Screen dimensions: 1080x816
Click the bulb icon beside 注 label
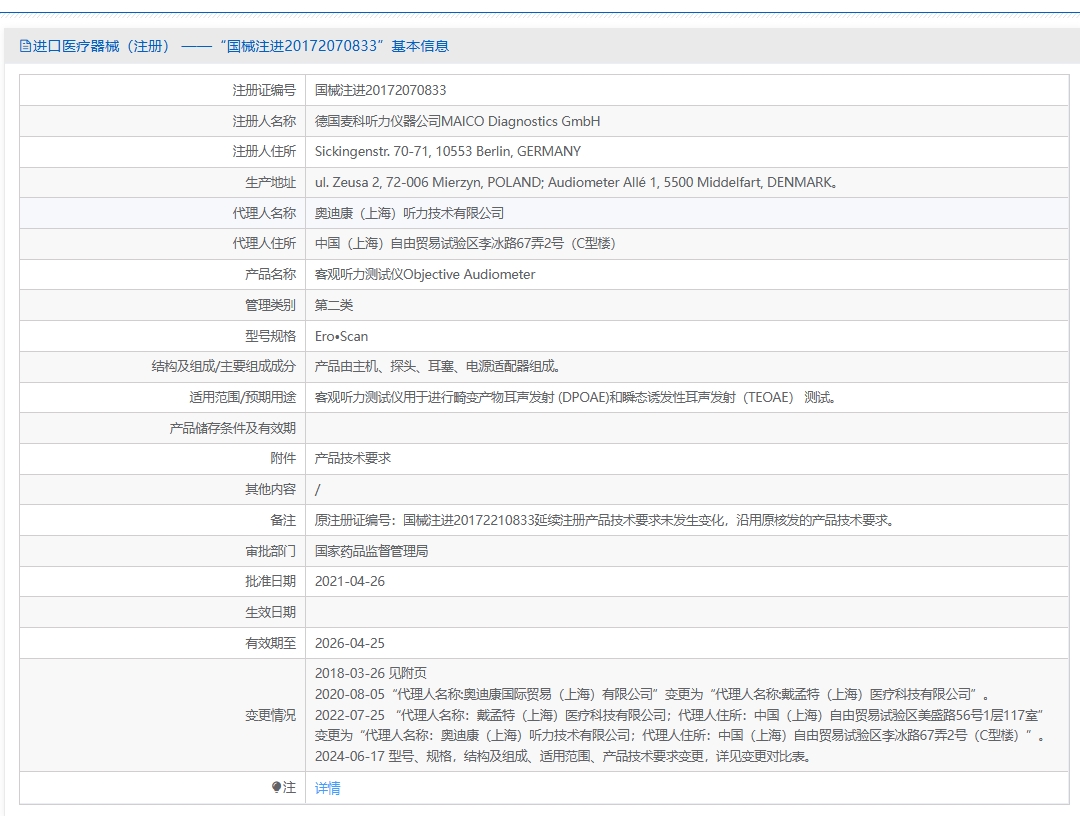276,787
